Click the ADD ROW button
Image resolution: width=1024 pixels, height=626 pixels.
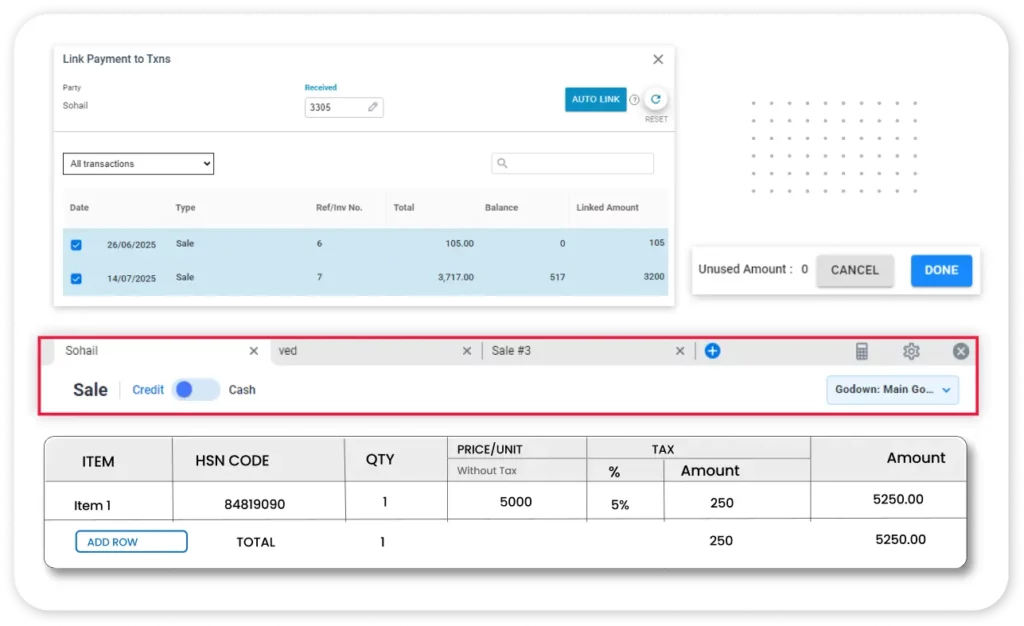click(x=131, y=542)
